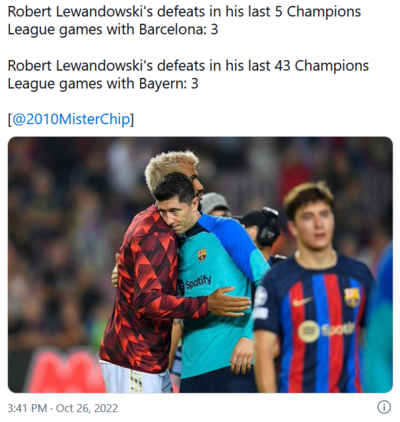Click the hand resting on teal shirt

228,302
